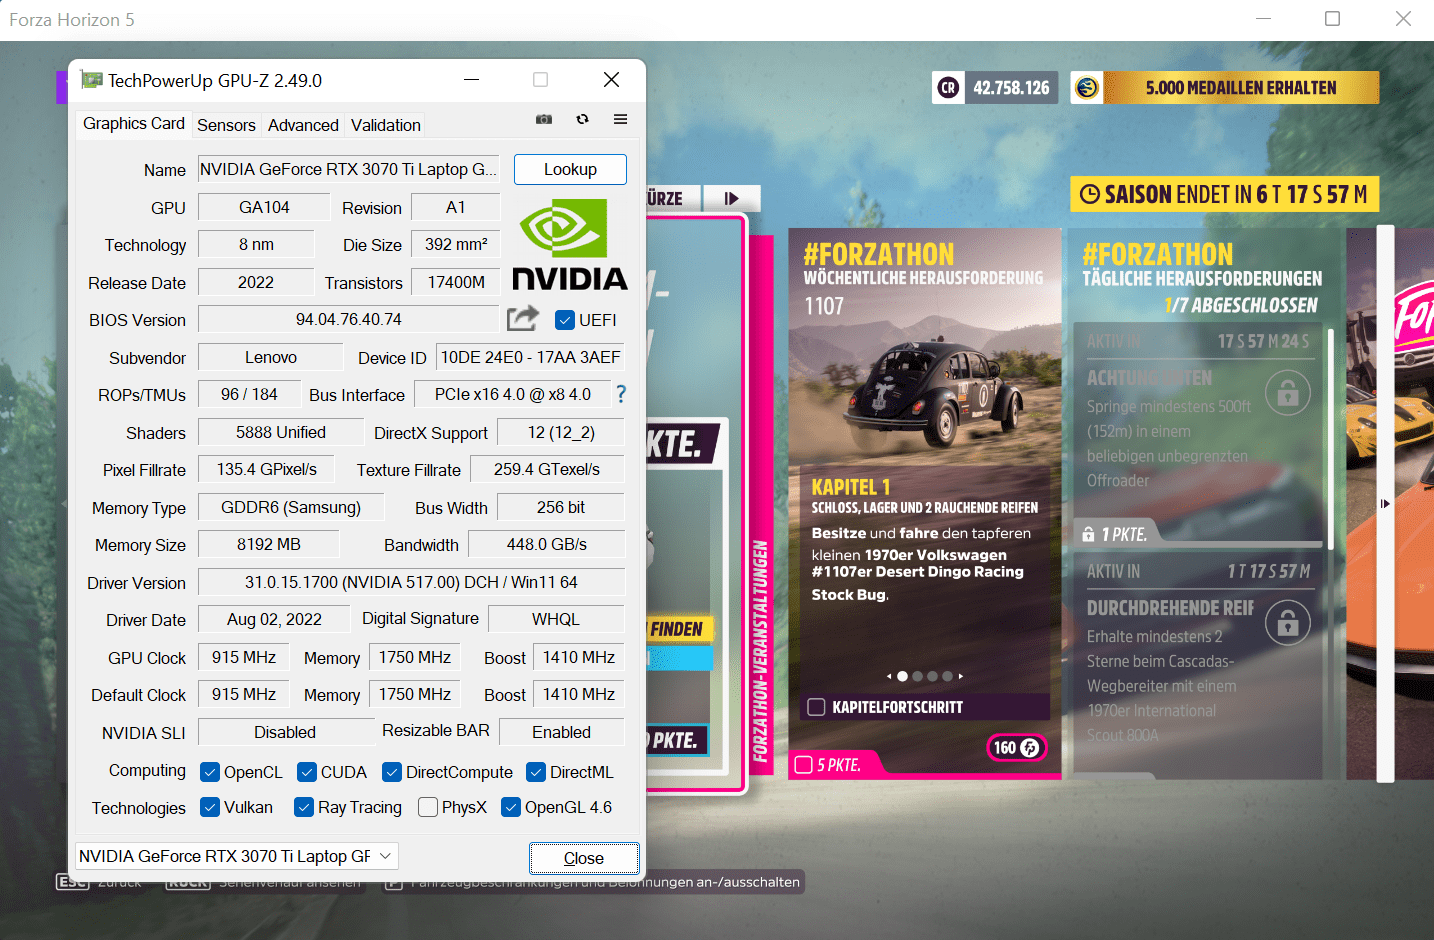Switch to the Advanced tab
Image resolution: width=1434 pixels, height=940 pixels.
point(303,125)
